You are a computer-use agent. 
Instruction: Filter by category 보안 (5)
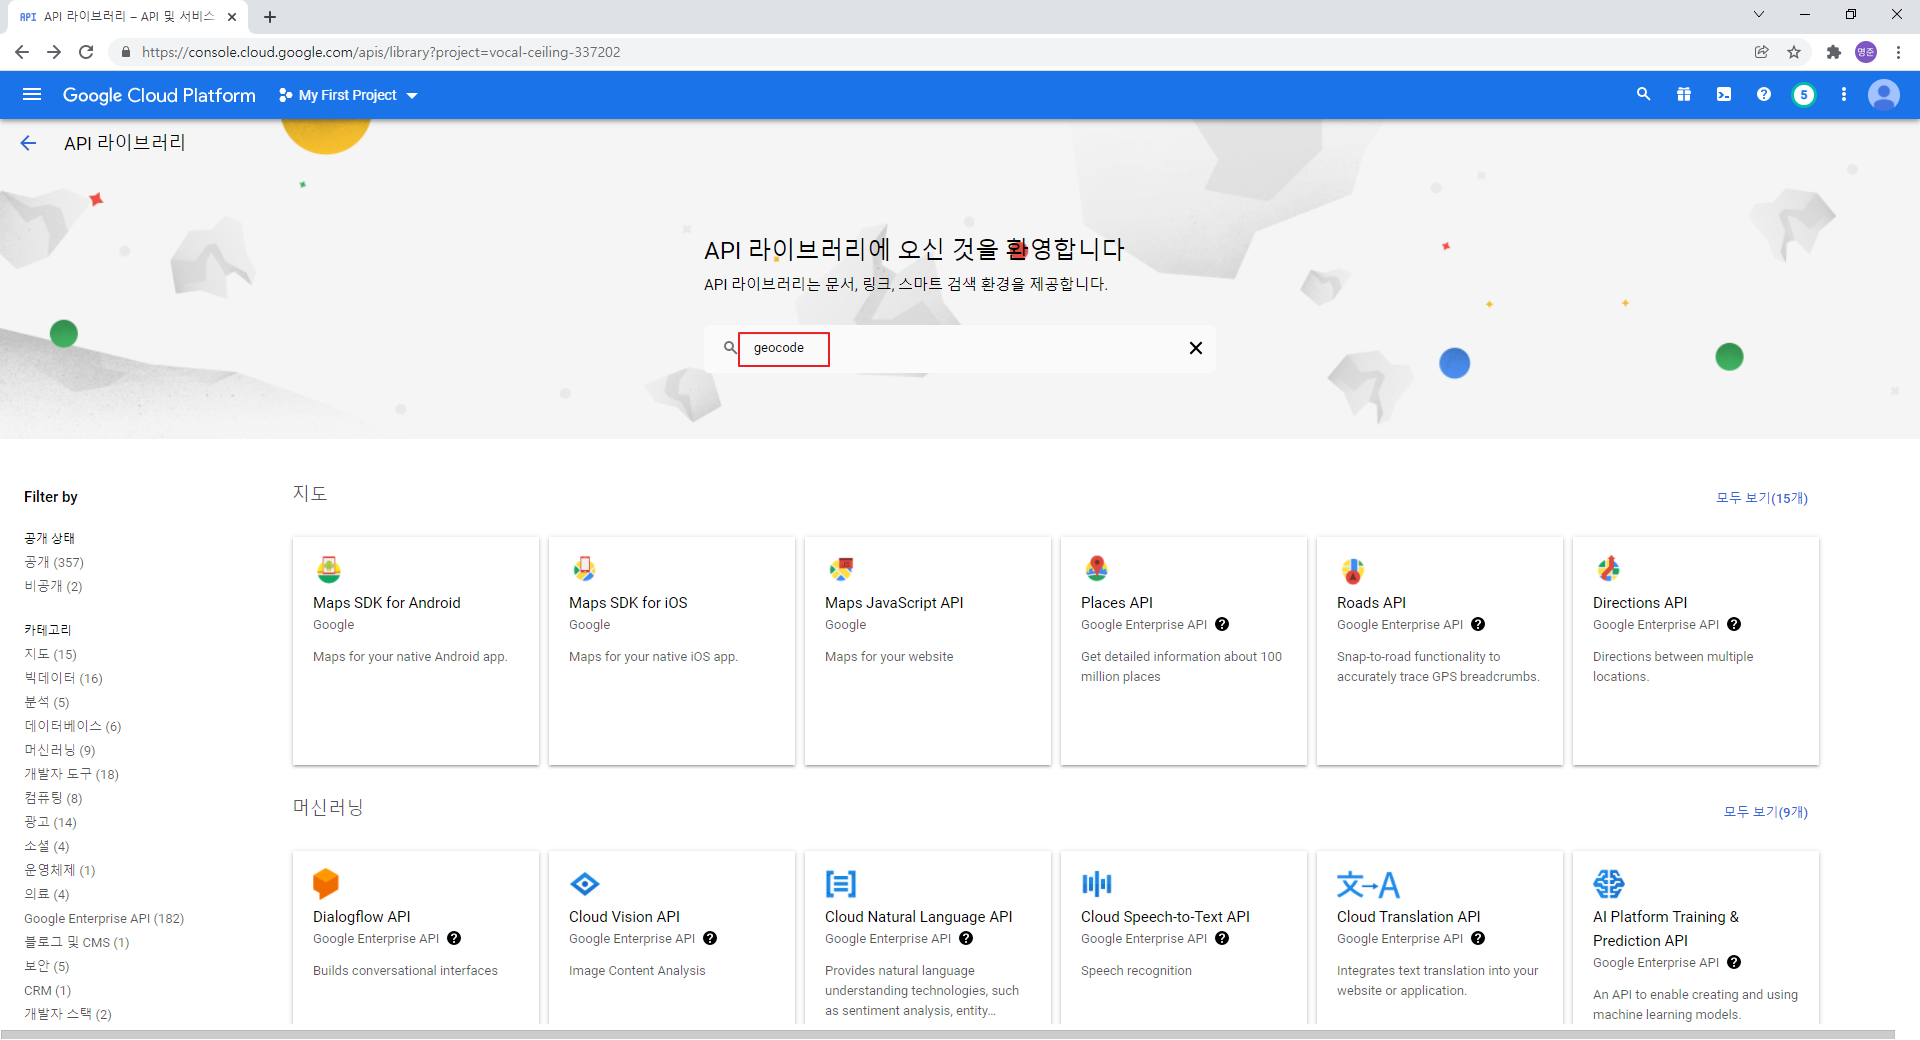tap(47, 966)
